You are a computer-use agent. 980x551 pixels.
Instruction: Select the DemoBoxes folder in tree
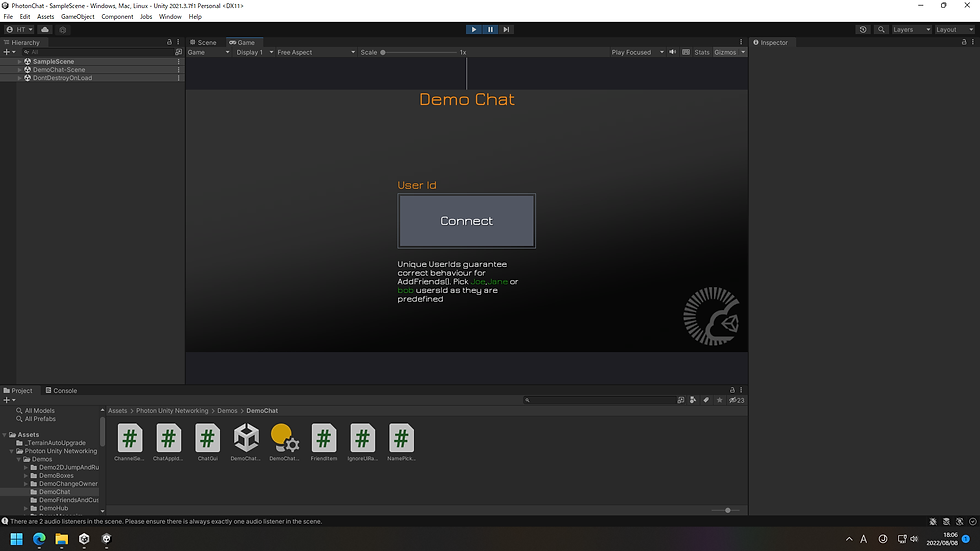click(56, 475)
